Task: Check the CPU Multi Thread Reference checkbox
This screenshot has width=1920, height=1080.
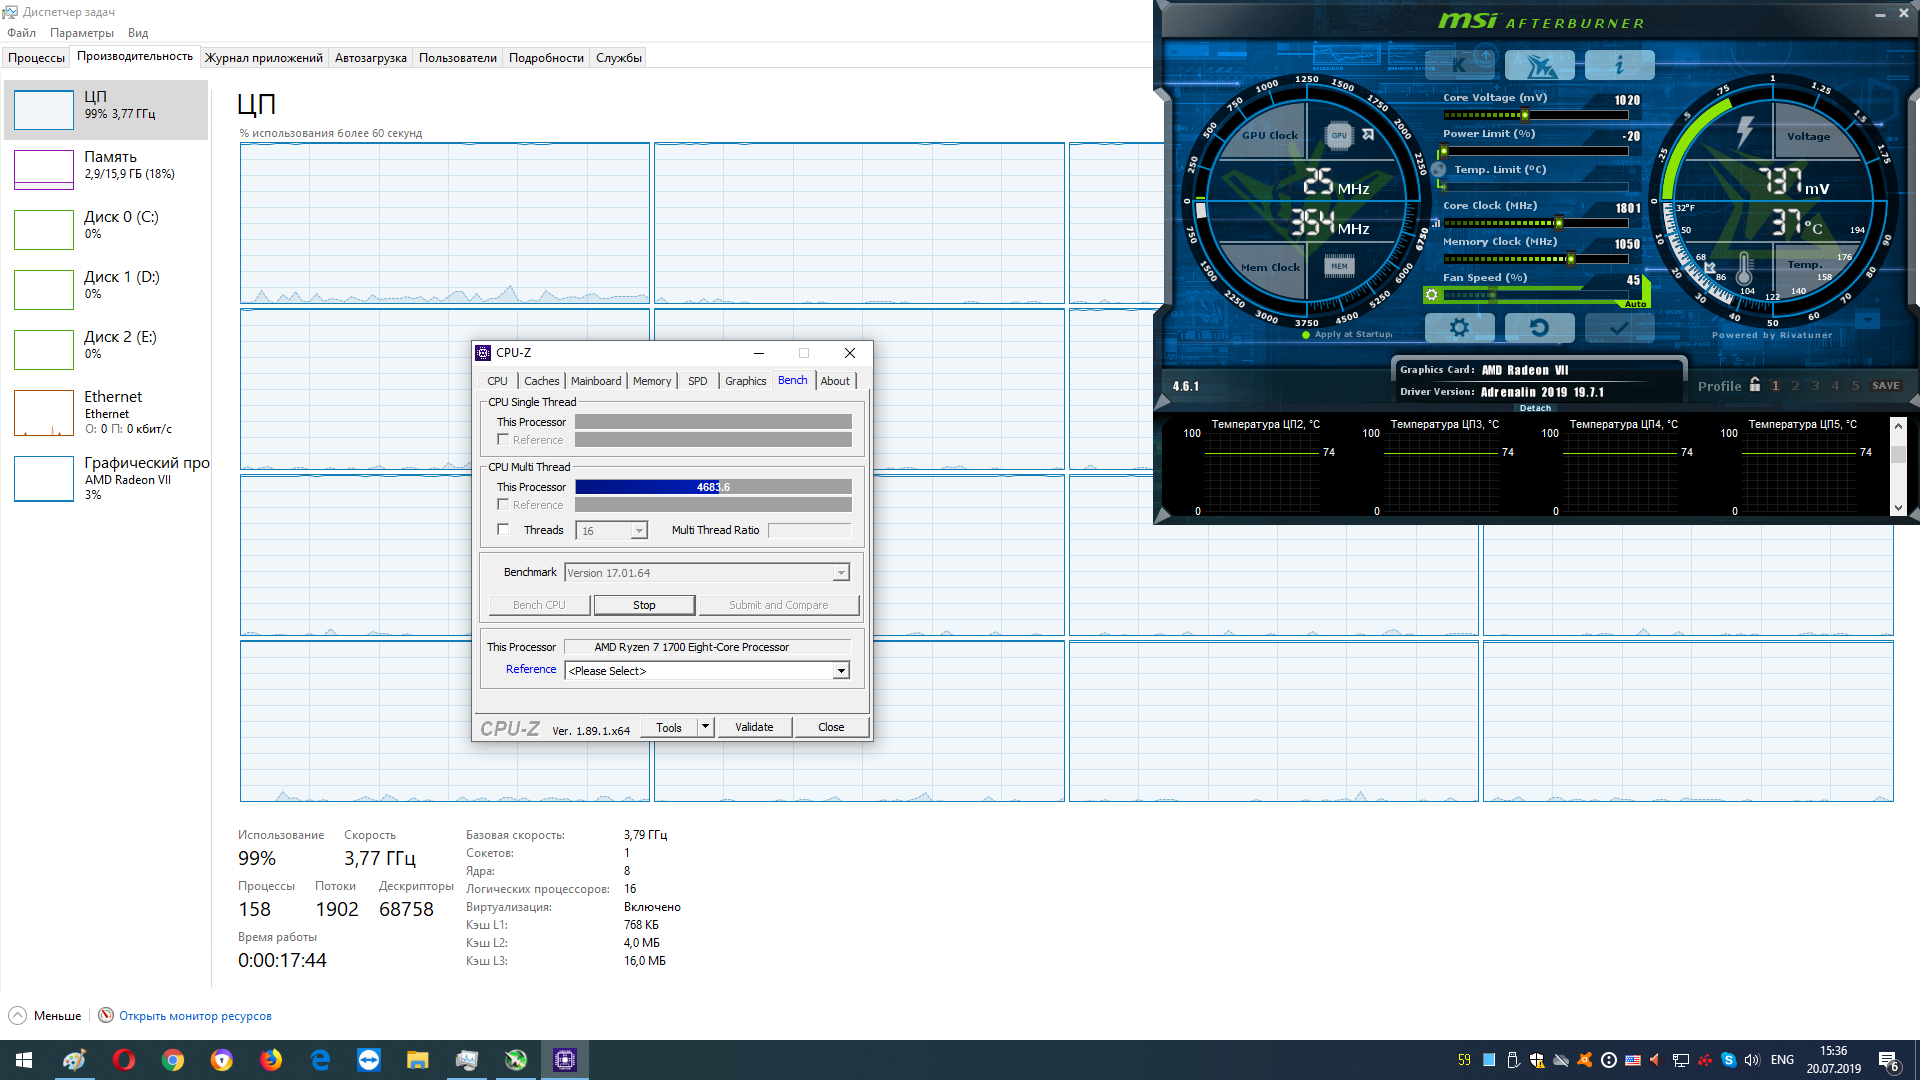Action: [503, 505]
